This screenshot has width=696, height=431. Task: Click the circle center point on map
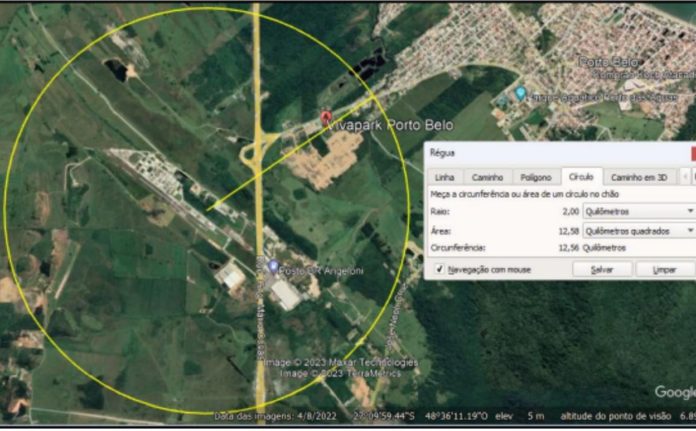209,208
